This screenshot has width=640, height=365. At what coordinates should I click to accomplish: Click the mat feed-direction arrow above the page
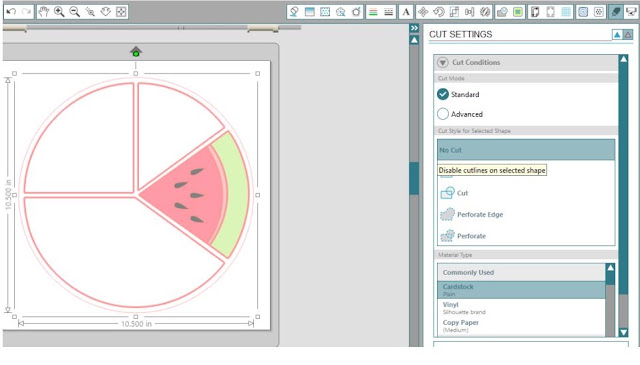pyautogui.click(x=136, y=50)
